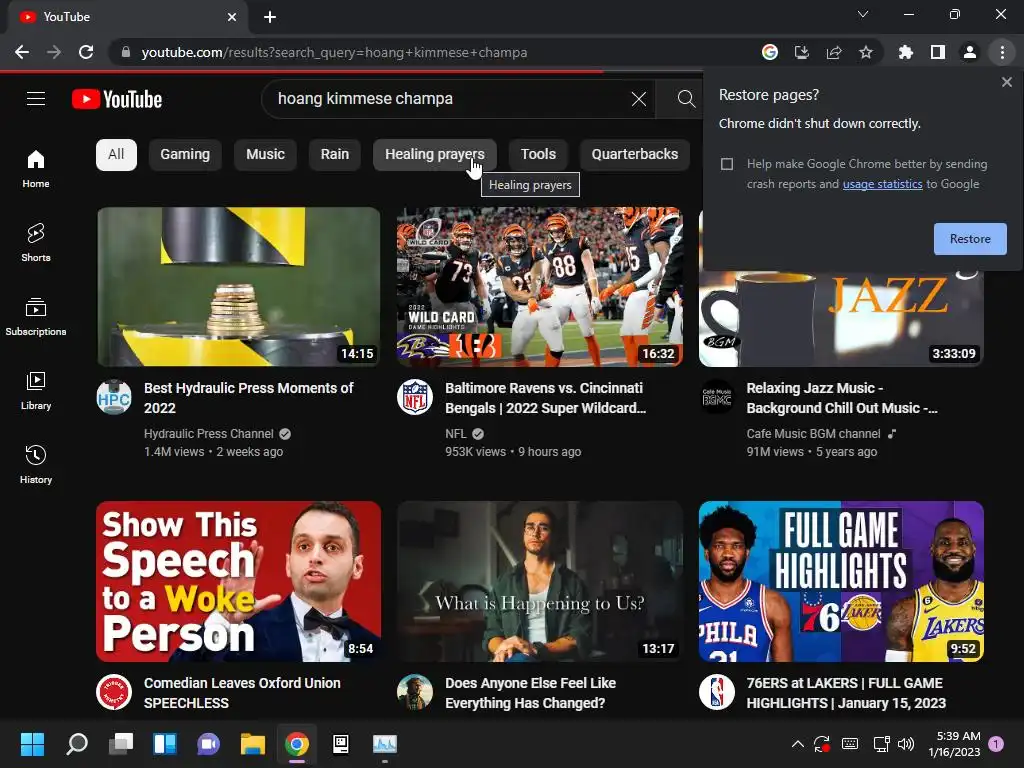Click the Restore button

point(970,239)
